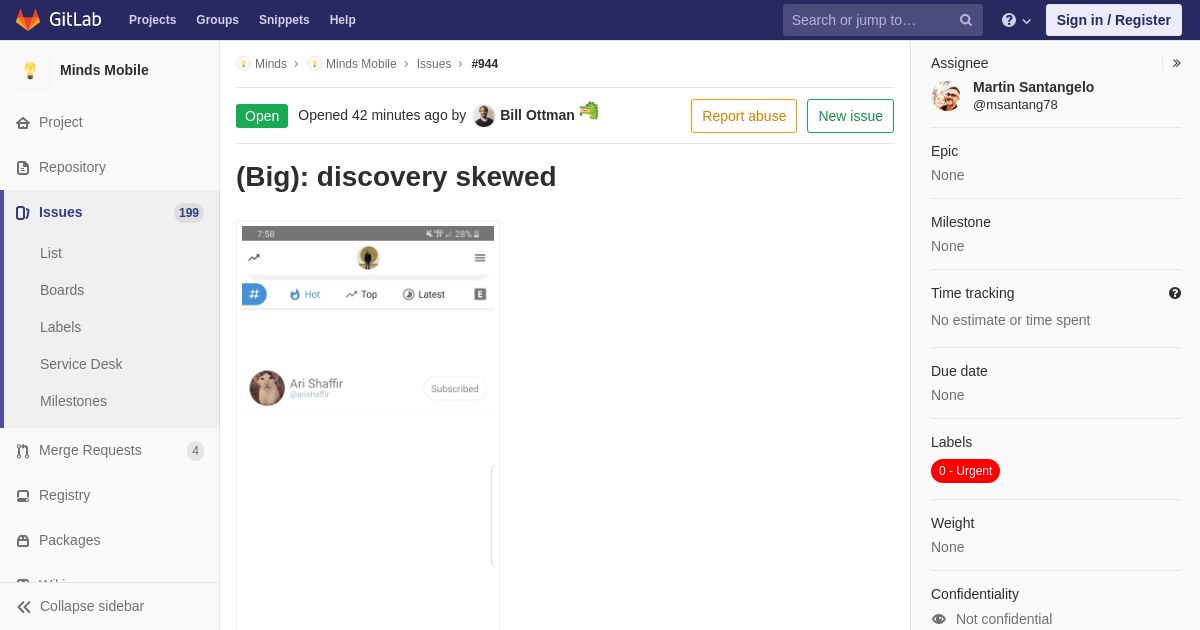Open Milestones in the sidebar
This screenshot has height=630, width=1200.
[x=73, y=401]
